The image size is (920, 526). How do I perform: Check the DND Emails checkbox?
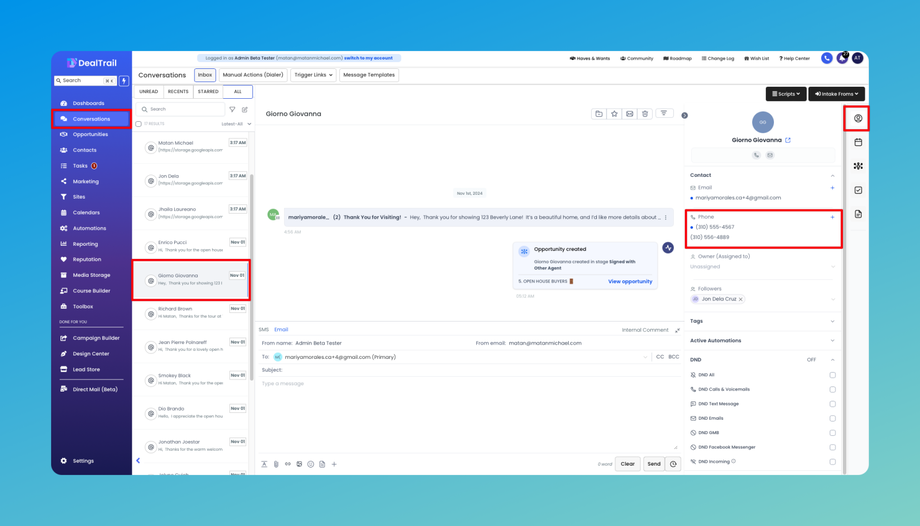(x=833, y=419)
